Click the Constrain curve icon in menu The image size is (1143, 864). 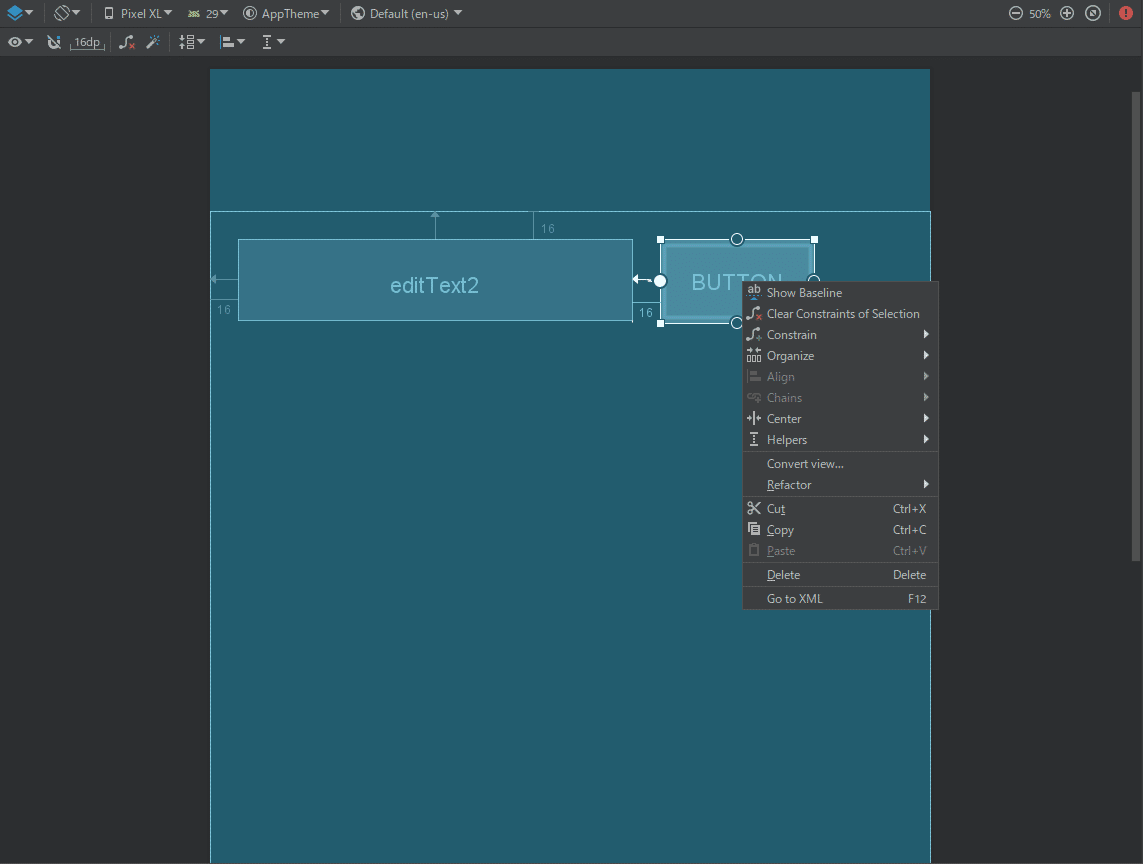(x=754, y=334)
